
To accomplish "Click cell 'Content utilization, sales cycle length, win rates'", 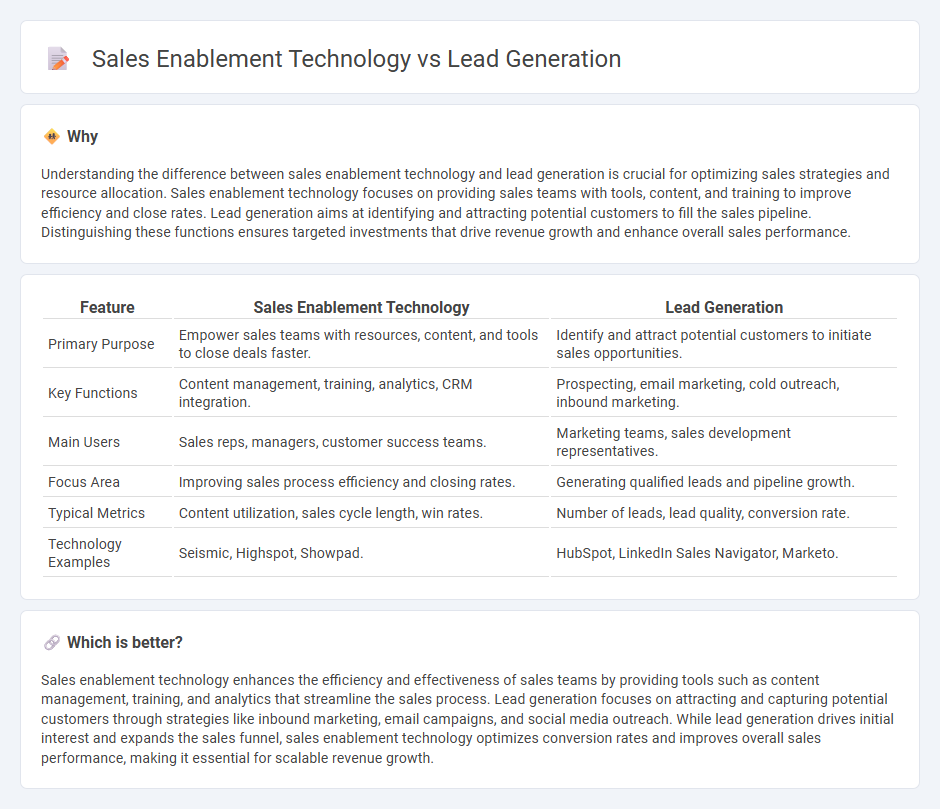I will pos(361,513).
